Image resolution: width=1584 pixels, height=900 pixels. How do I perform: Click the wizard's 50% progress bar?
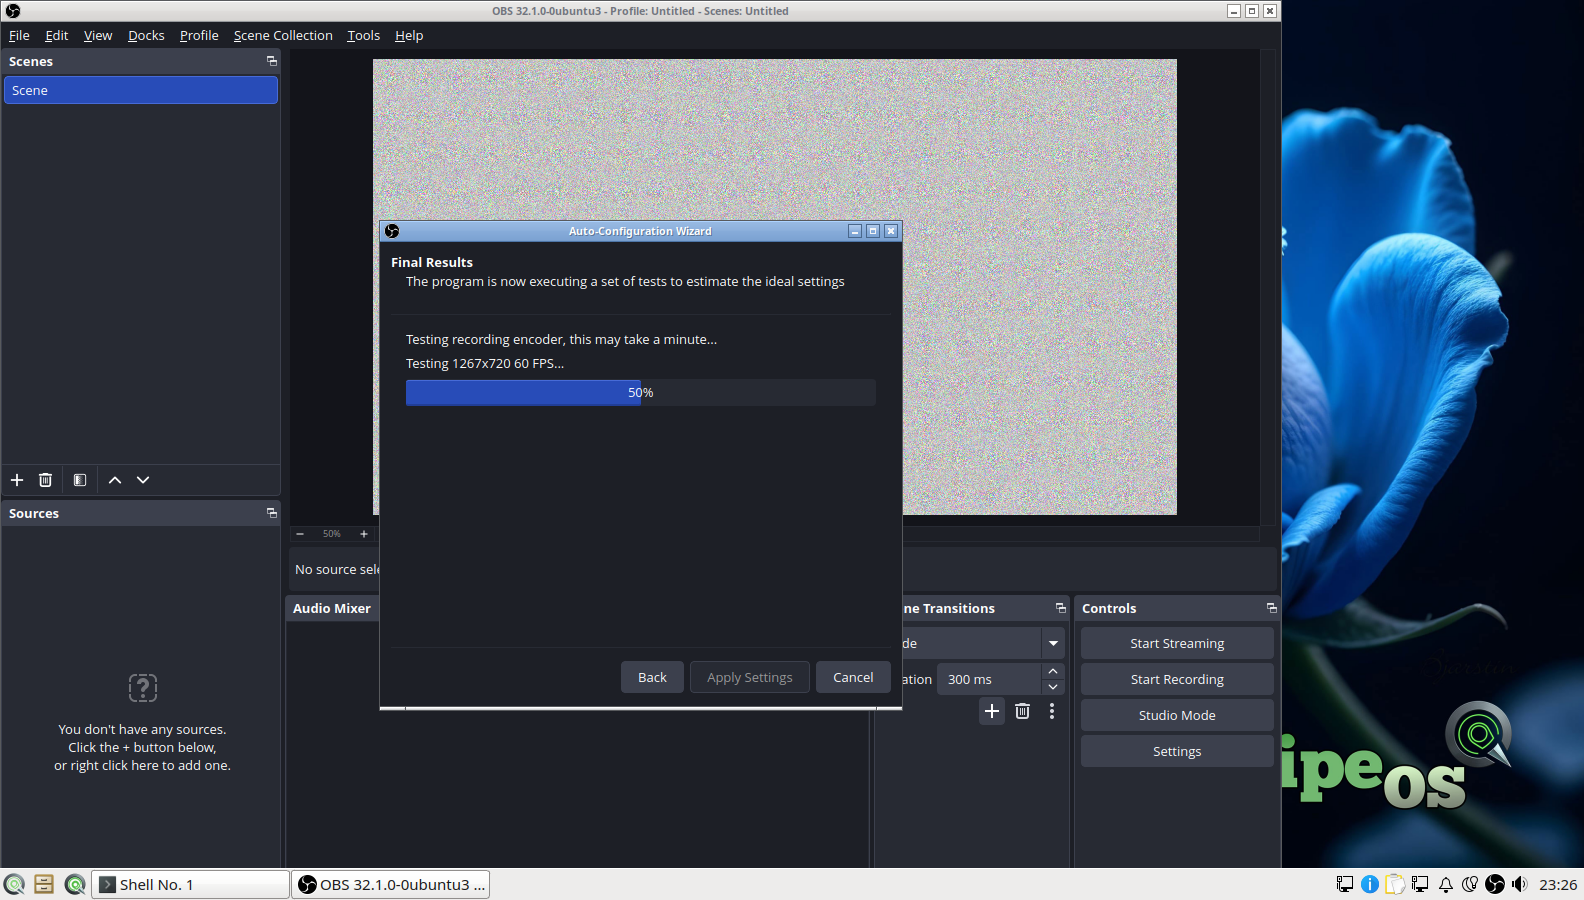click(641, 392)
